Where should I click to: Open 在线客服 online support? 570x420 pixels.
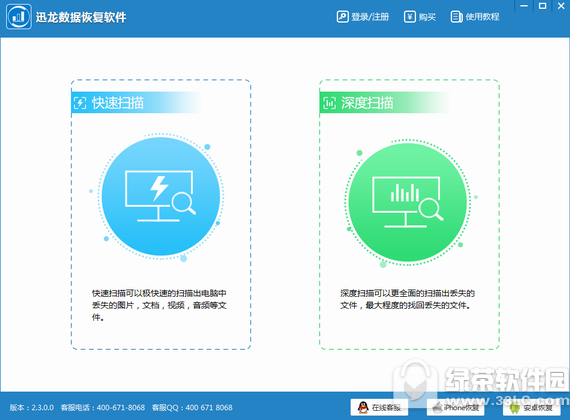pyautogui.click(x=379, y=407)
